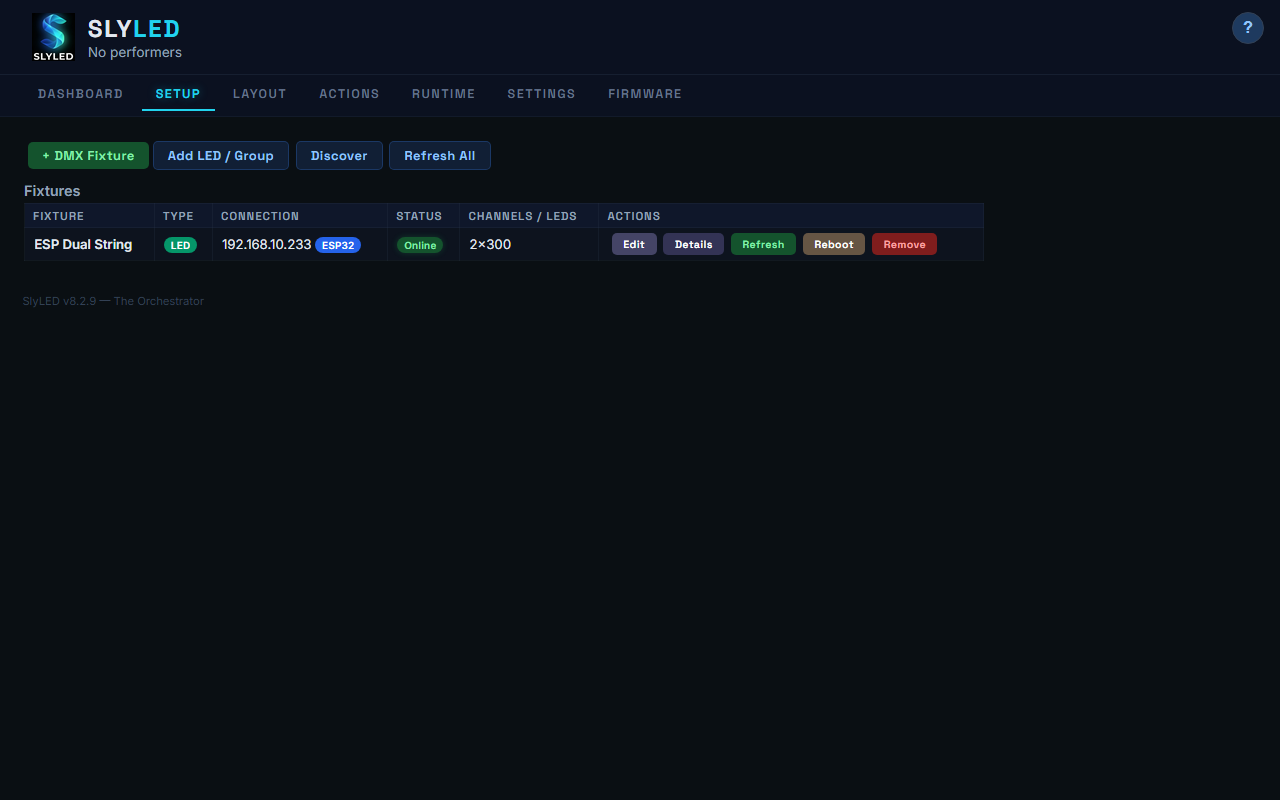Click the SlyLED logo icon

click(x=53, y=37)
